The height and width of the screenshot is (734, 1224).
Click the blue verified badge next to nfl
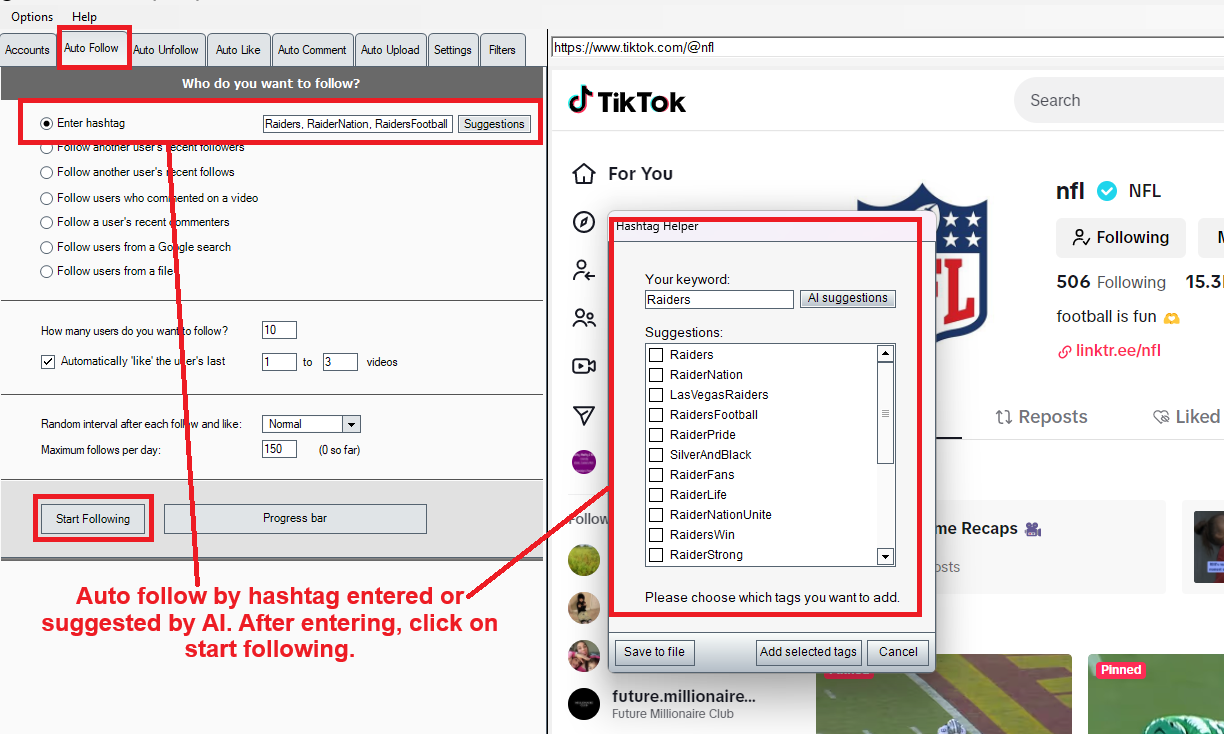tap(1106, 191)
